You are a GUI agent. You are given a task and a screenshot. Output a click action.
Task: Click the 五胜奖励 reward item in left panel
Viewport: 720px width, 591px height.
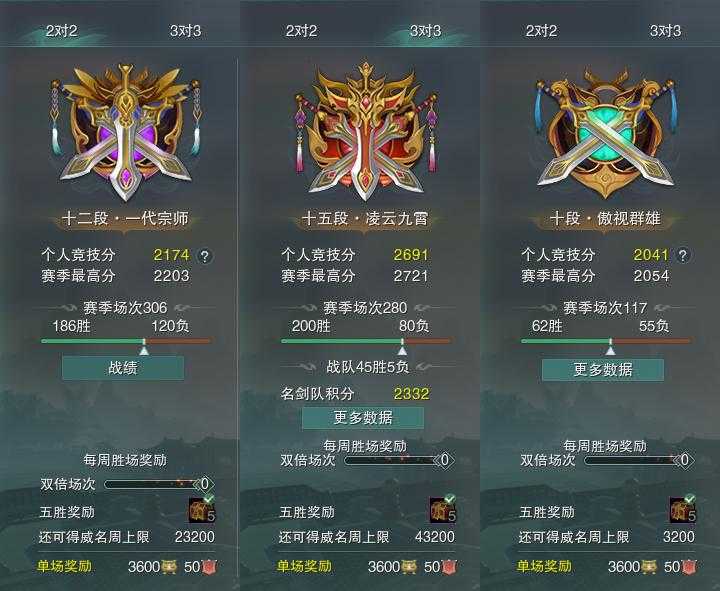[202, 509]
